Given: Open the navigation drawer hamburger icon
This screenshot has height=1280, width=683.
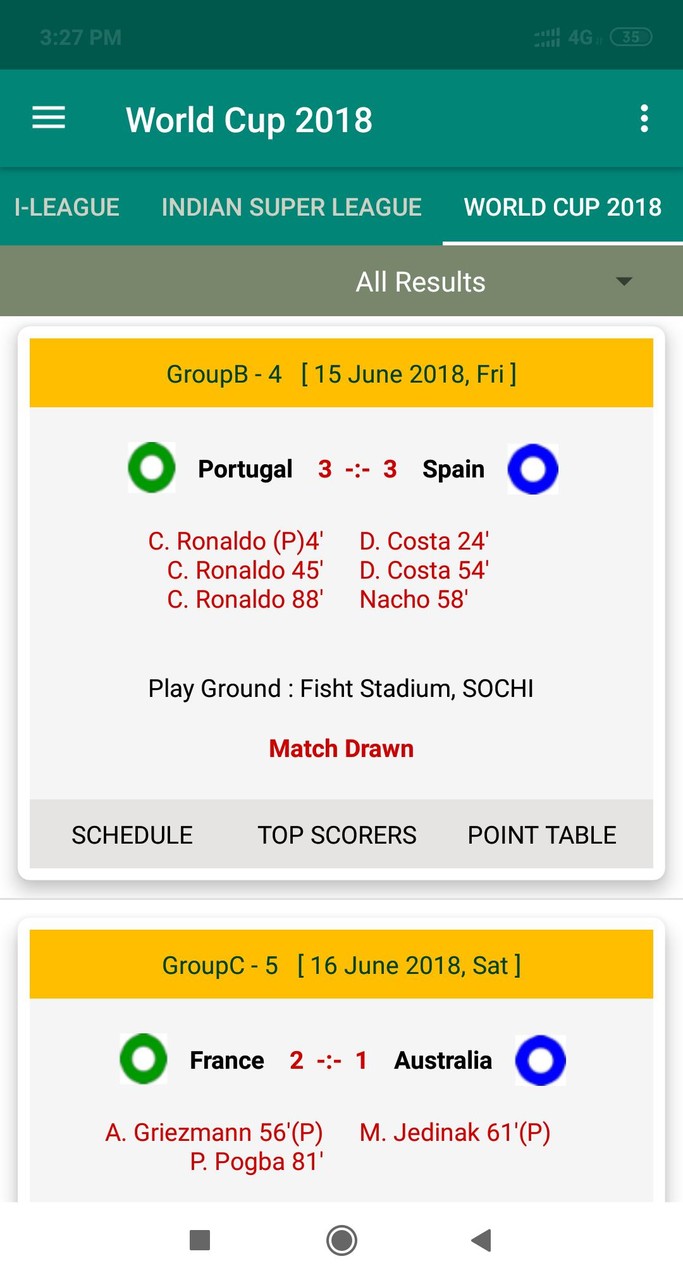Looking at the screenshot, I should click(x=48, y=118).
